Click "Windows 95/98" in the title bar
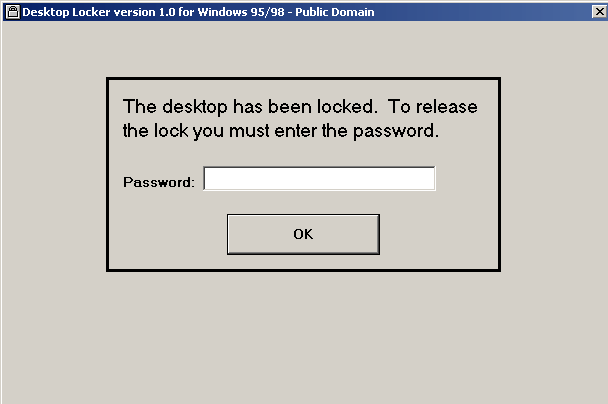The image size is (608, 404). click(x=241, y=12)
